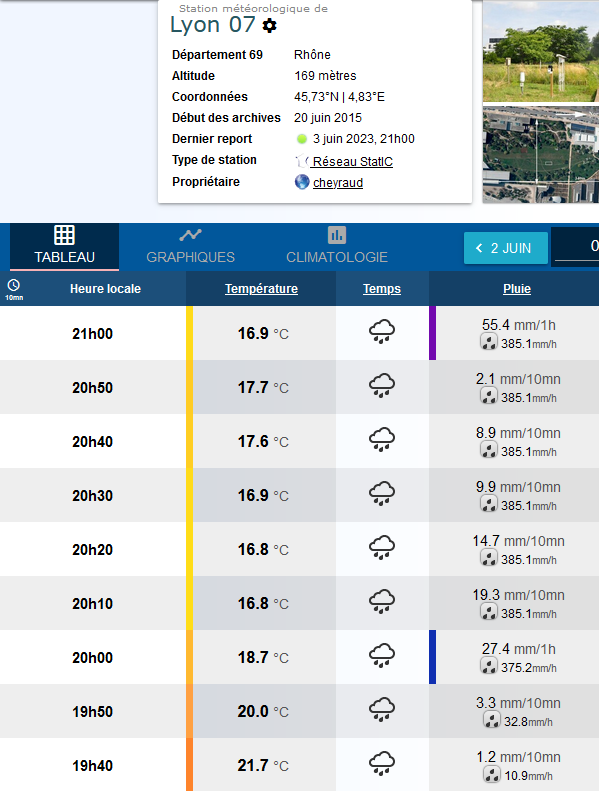Click the green status dot beside Dernier report
The width and height of the screenshot is (599, 791).
click(x=302, y=139)
